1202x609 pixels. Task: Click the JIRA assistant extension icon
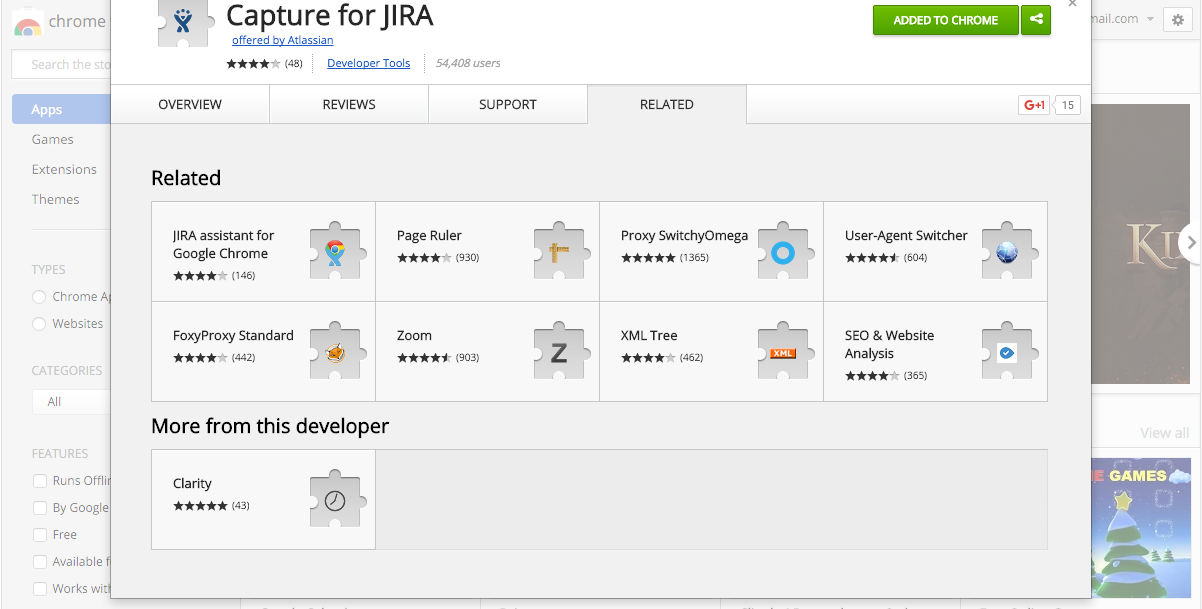click(x=334, y=252)
